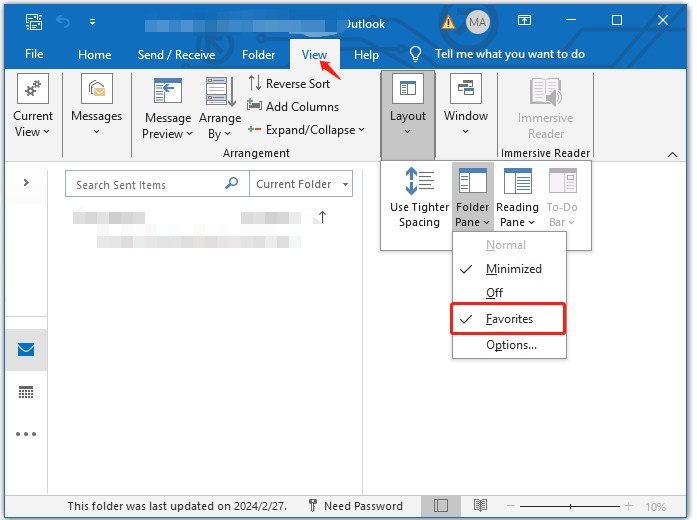
Task: Click the Layout icon
Action: coord(408,88)
